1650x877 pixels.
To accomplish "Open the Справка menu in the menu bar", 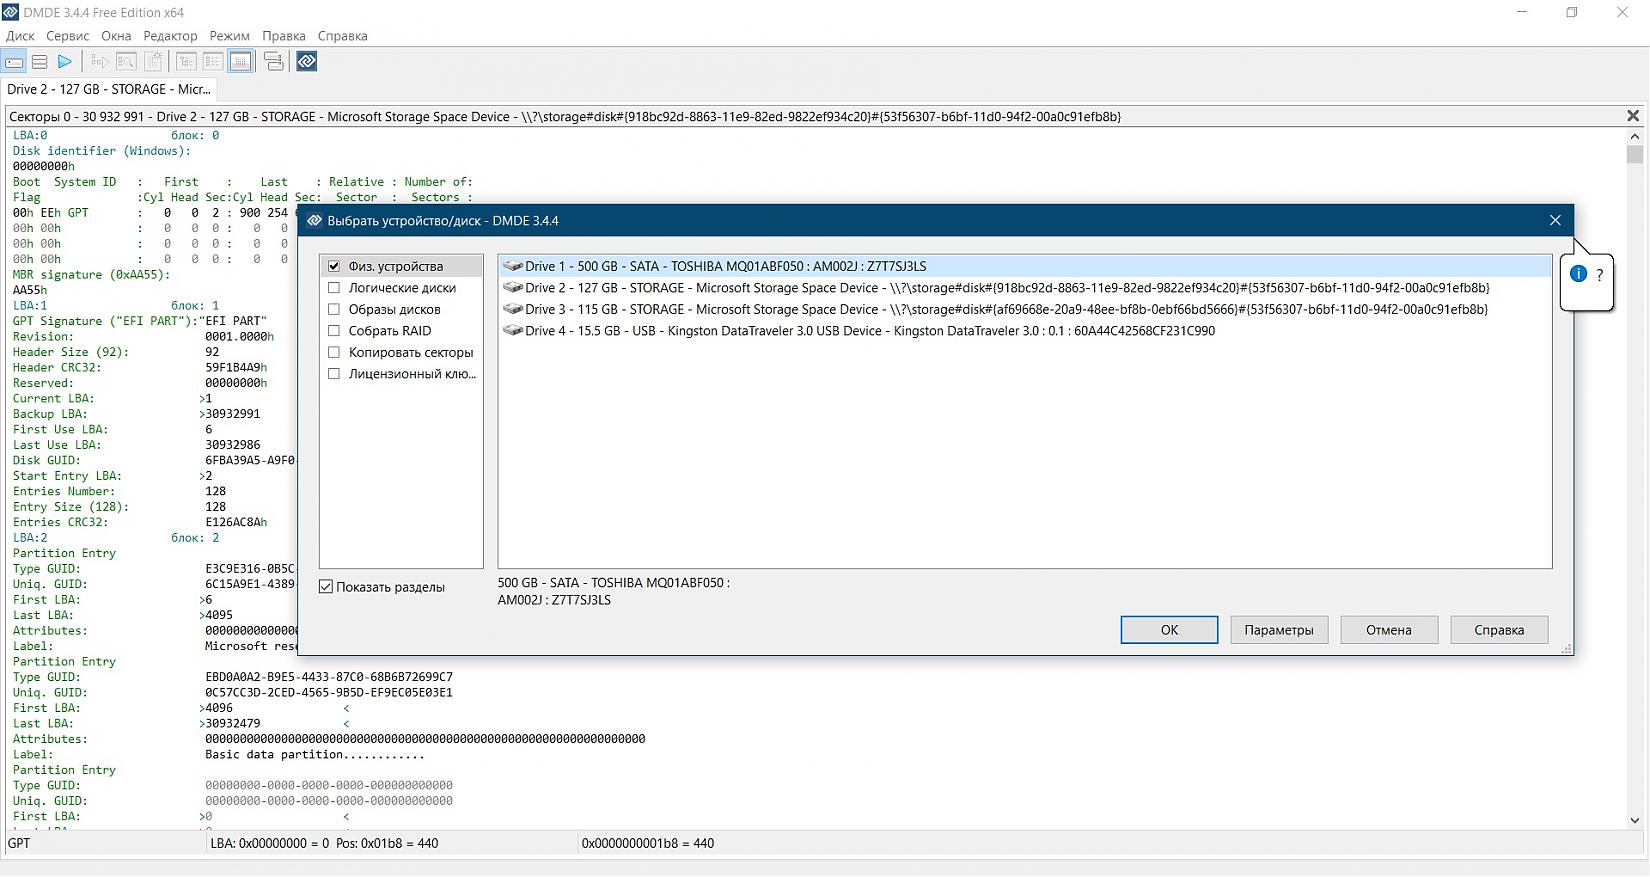I will pyautogui.click(x=343, y=36).
